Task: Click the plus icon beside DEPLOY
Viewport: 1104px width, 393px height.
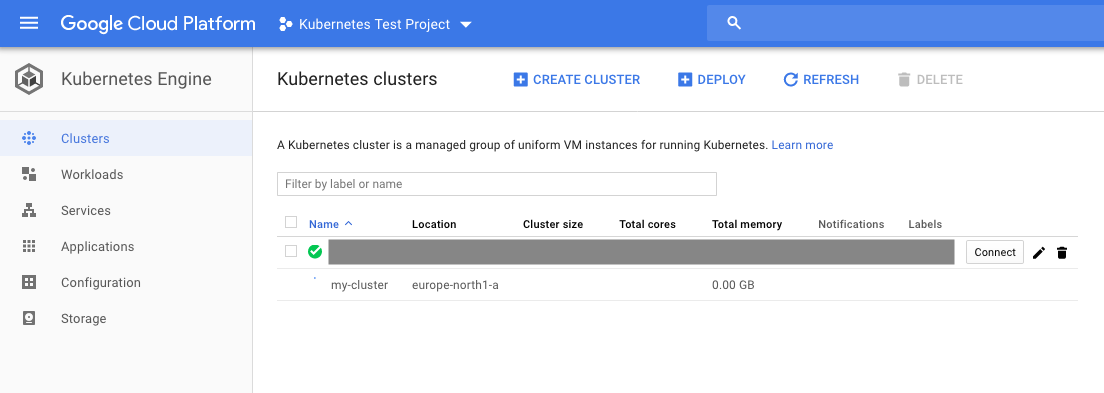Action: 684,80
